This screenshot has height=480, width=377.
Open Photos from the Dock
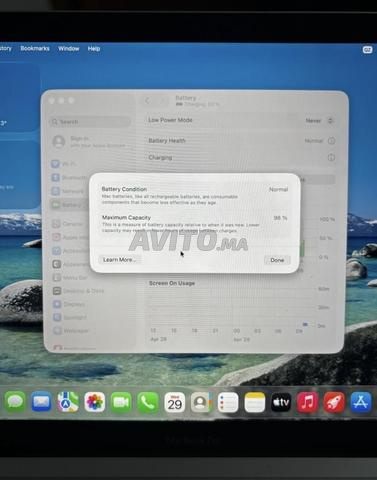95,402
